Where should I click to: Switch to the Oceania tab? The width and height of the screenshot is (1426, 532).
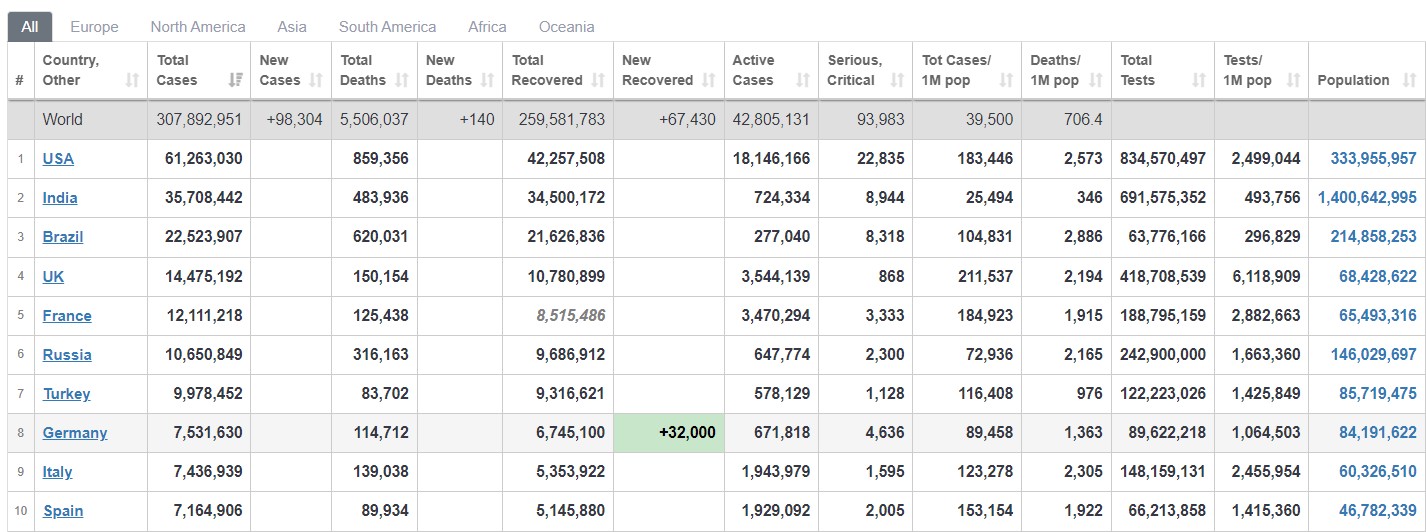point(567,27)
